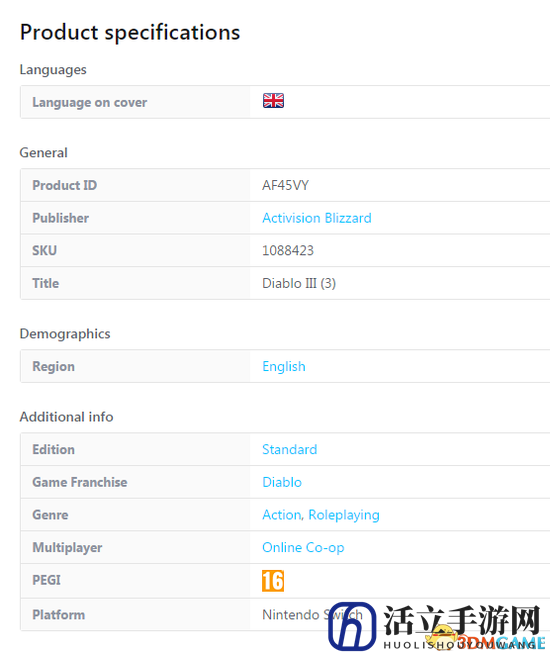Click the UK flag language icon
Image resolution: width=550 pixels, height=656 pixels.
click(273, 101)
